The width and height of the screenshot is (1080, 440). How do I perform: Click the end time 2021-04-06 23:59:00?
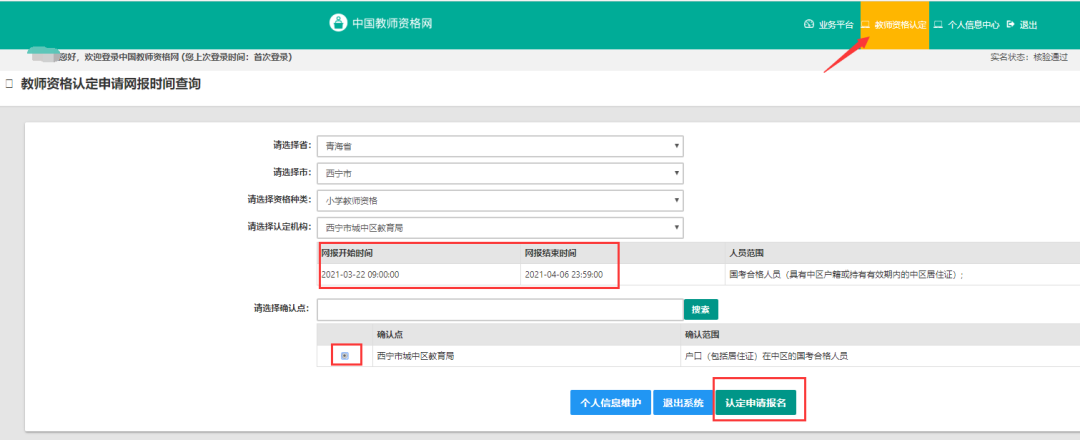click(x=564, y=274)
